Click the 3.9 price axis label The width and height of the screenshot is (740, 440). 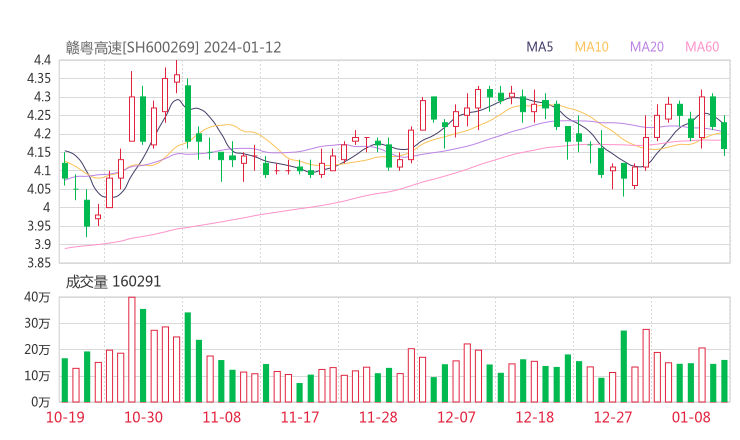(42, 244)
